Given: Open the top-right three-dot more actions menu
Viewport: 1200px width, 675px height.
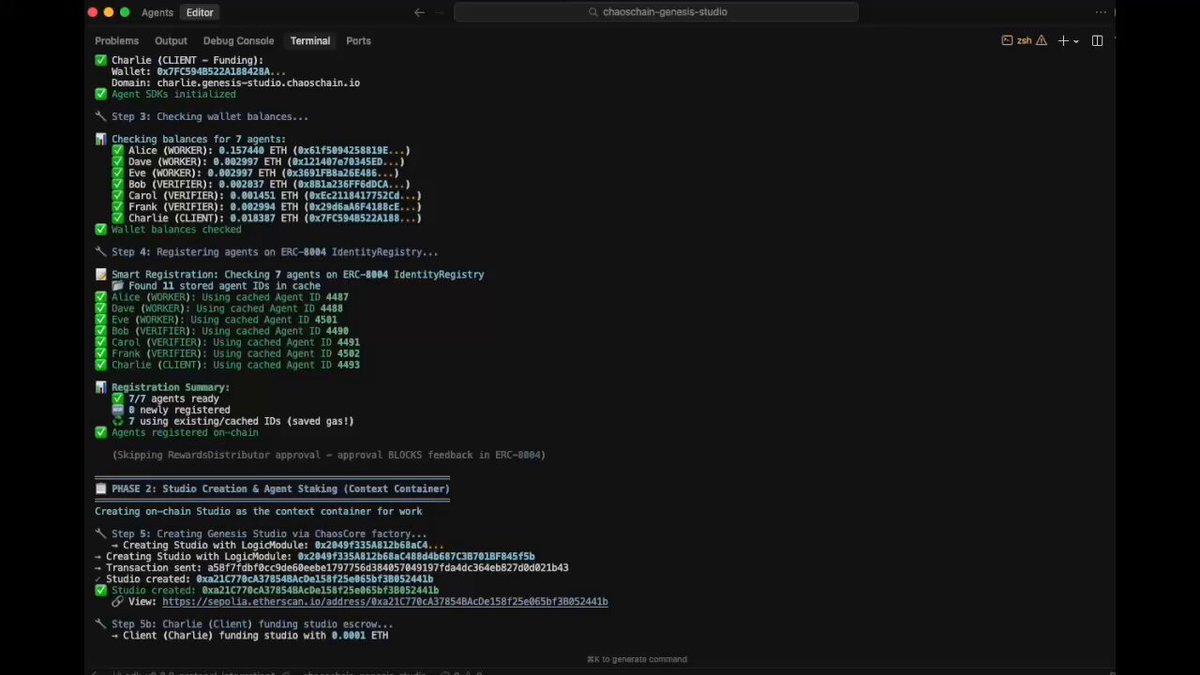Looking at the screenshot, I should (x=1101, y=12).
